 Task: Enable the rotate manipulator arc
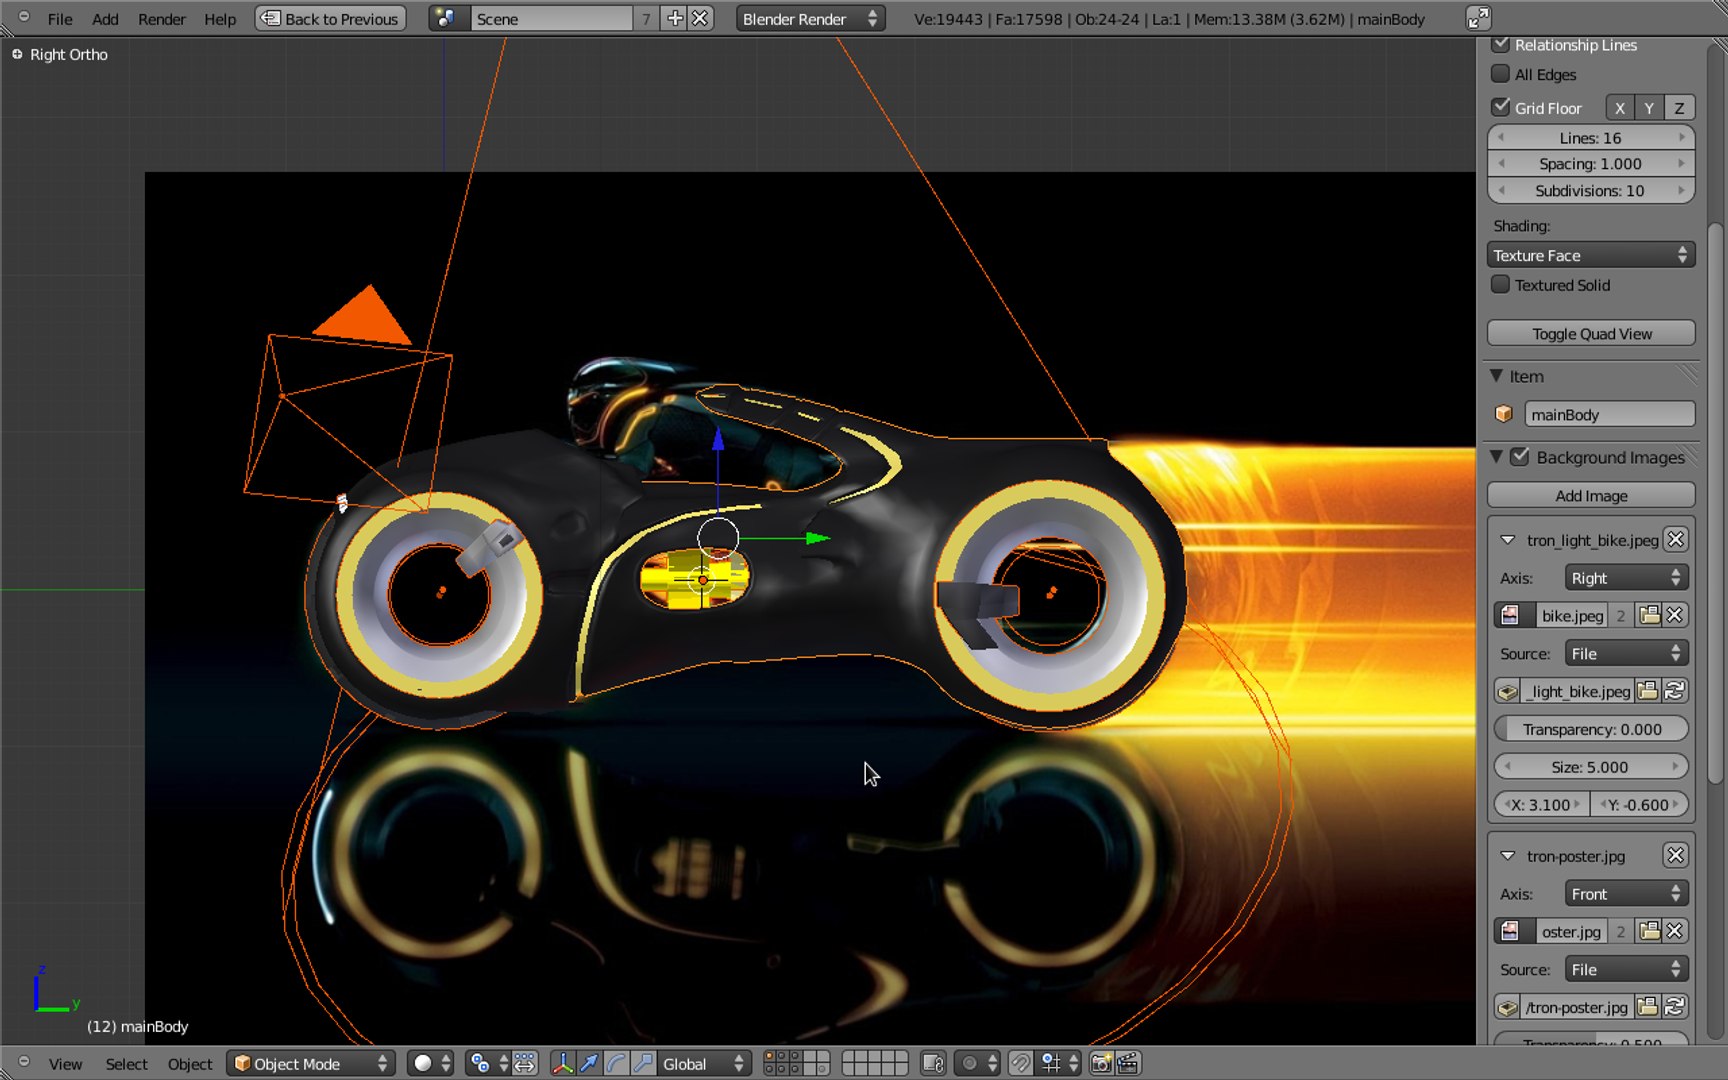[617, 1063]
